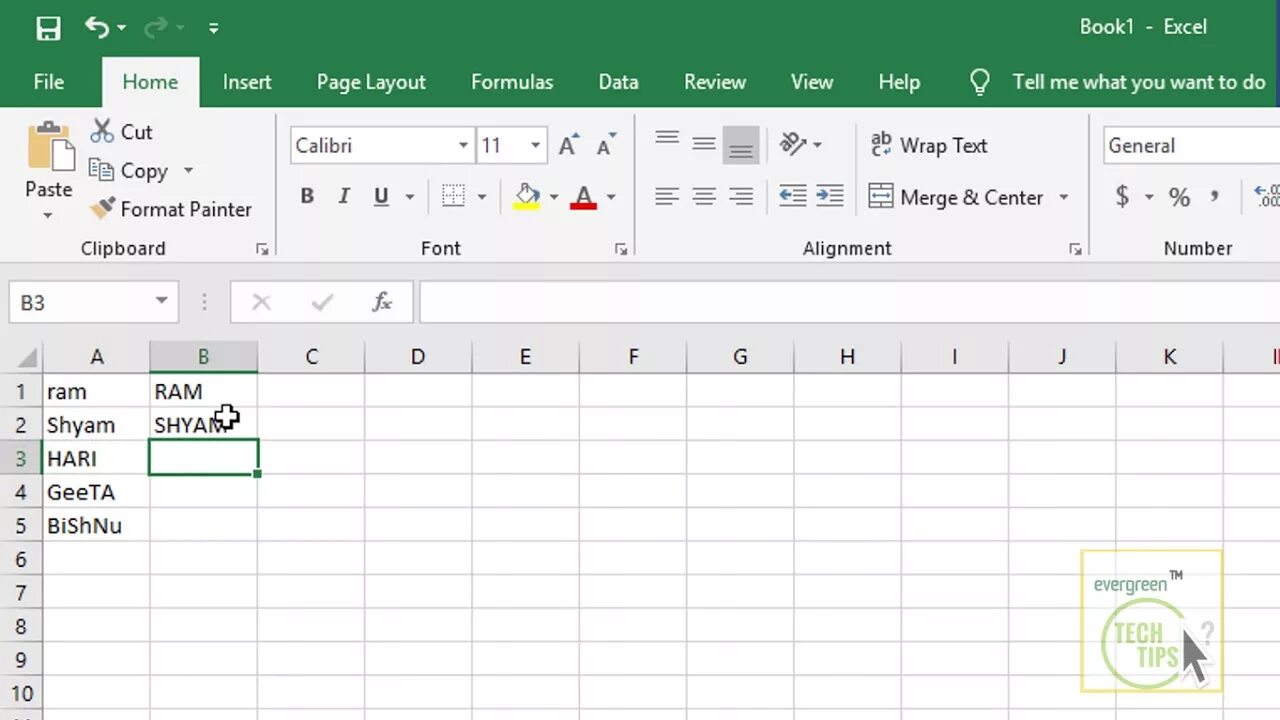
Task: Select cell containing GeeTA
Action: [x=96, y=492]
